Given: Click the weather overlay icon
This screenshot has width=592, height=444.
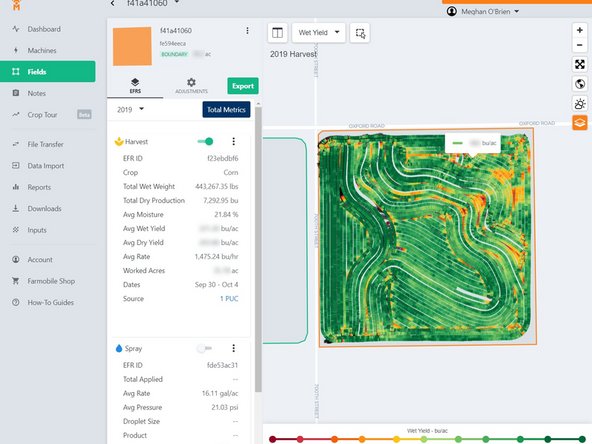Looking at the screenshot, I should pos(580,103).
